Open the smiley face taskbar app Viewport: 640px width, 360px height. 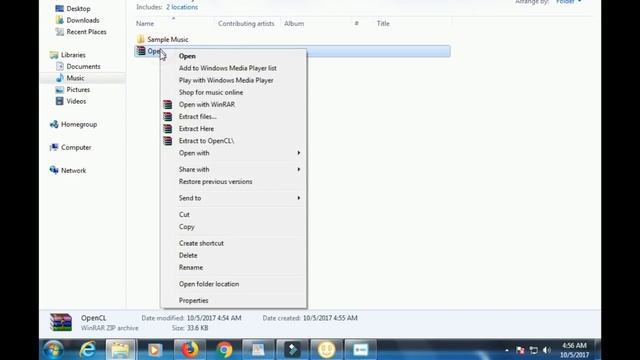coord(326,350)
